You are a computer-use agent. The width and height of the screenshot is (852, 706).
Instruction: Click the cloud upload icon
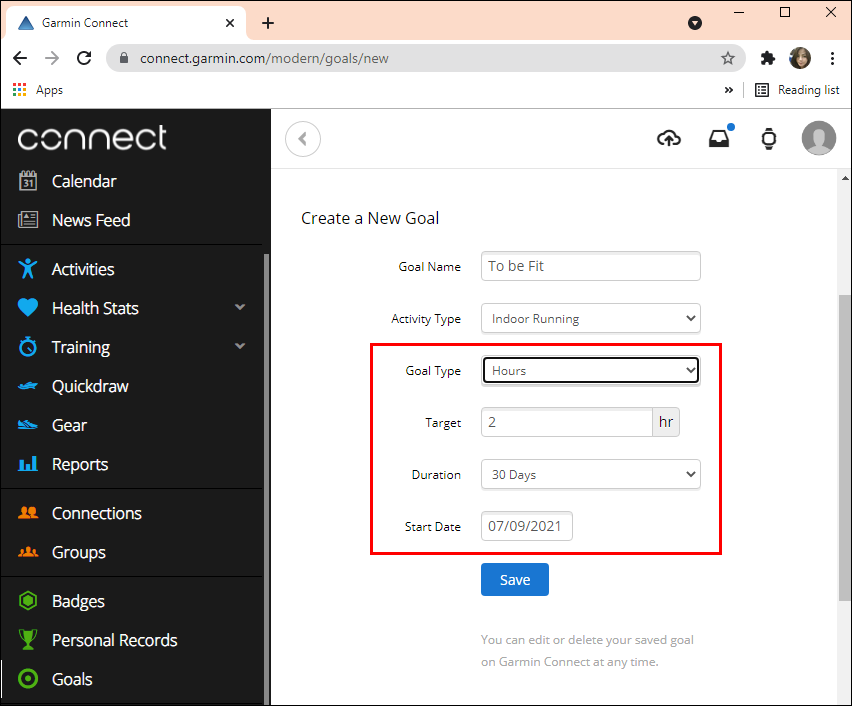(669, 139)
